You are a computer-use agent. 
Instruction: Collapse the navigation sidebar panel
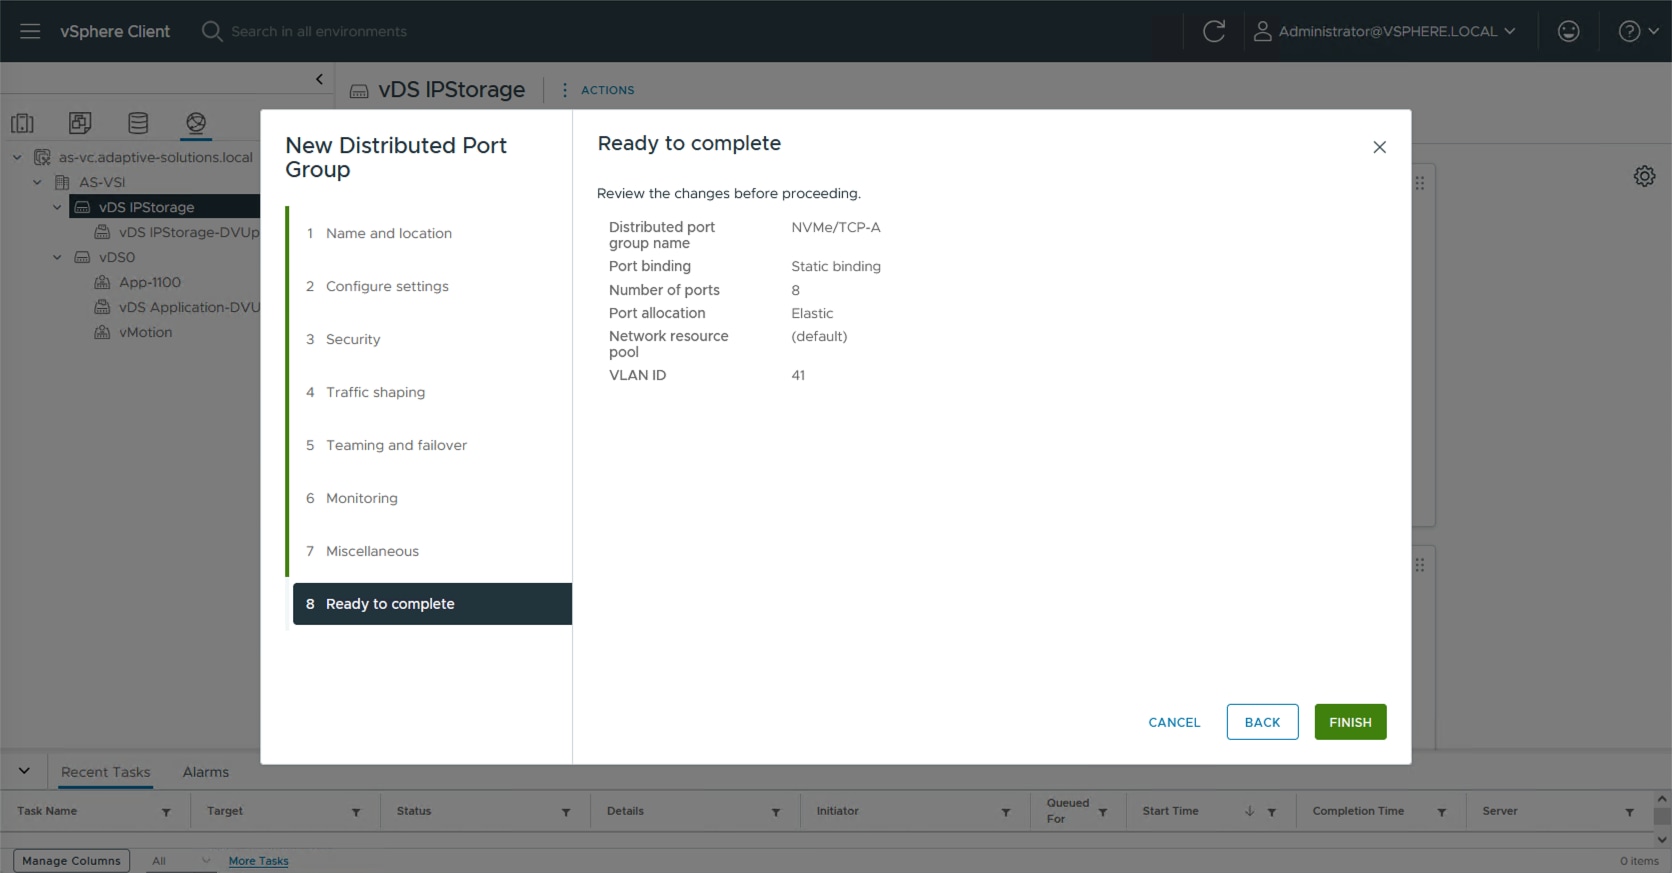319,79
